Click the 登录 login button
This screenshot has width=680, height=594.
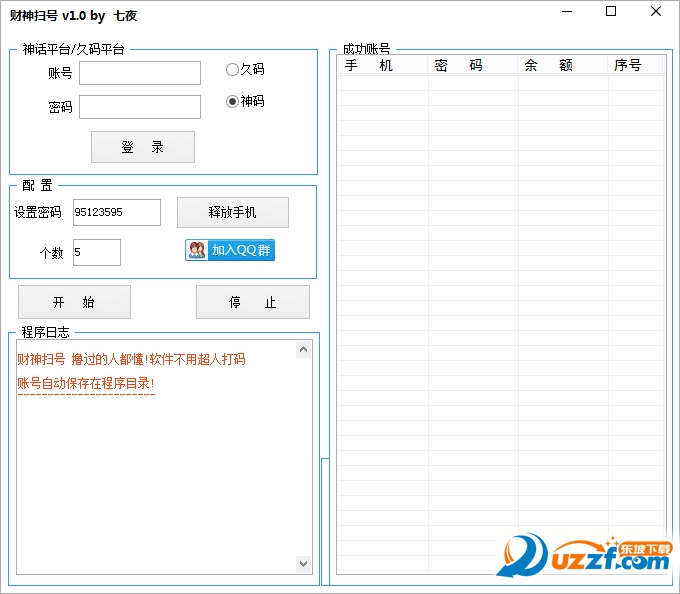(x=143, y=147)
